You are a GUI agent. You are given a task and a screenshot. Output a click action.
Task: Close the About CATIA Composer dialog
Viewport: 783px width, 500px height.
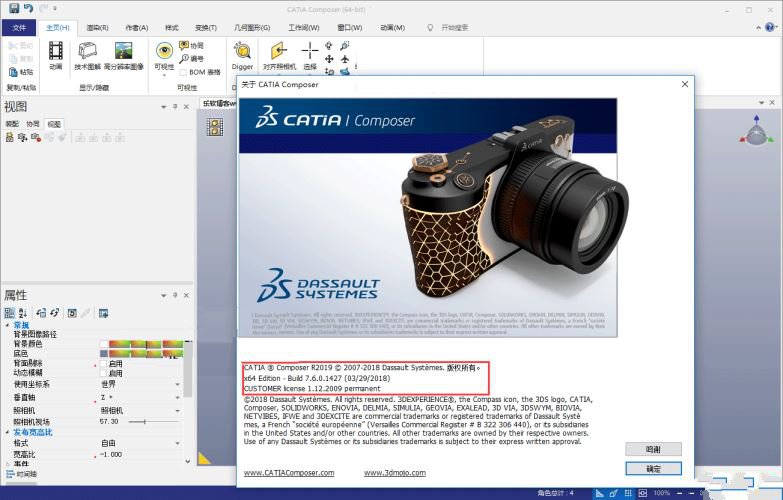coord(685,84)
